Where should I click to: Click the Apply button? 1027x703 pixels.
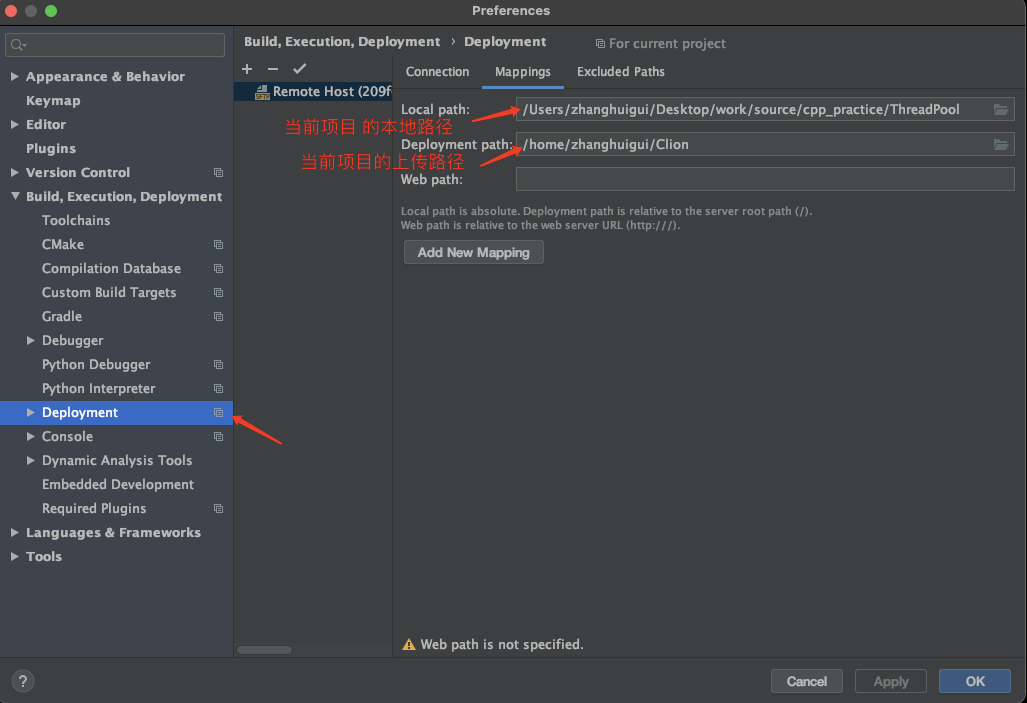click(891, 681)
